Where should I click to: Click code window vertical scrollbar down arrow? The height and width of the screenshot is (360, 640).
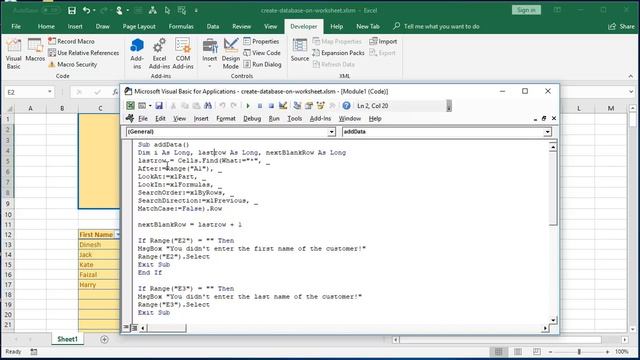(553, 320)
